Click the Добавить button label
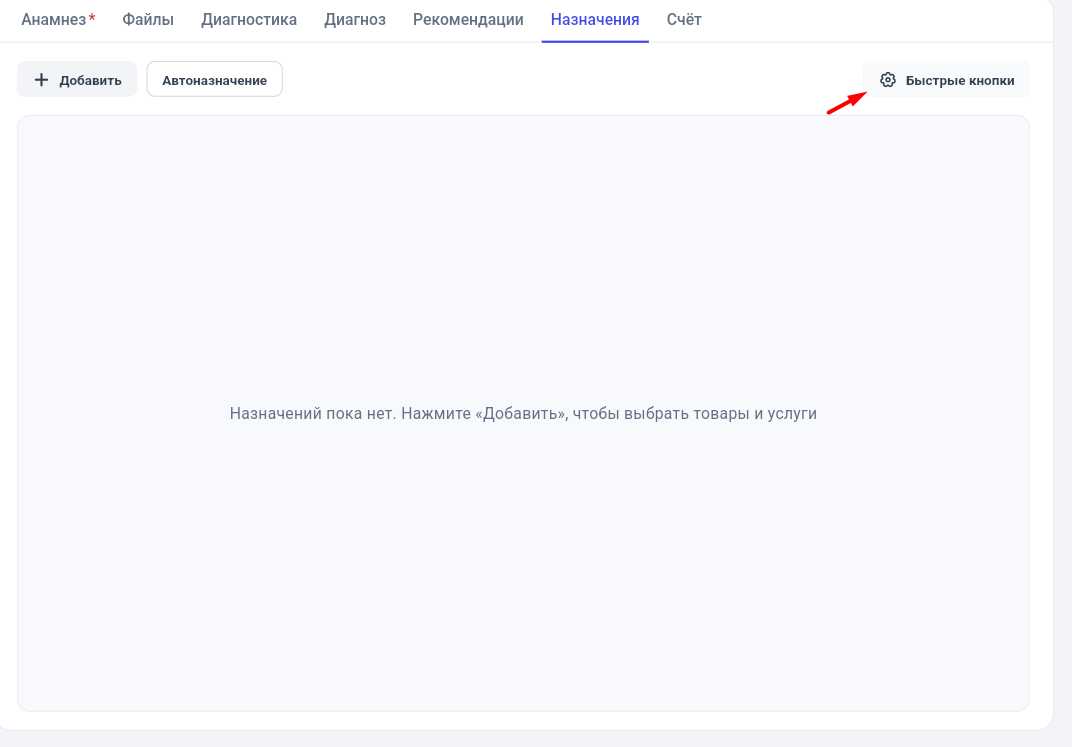This screenshot has width=1072, height=747. pos(90,81)
